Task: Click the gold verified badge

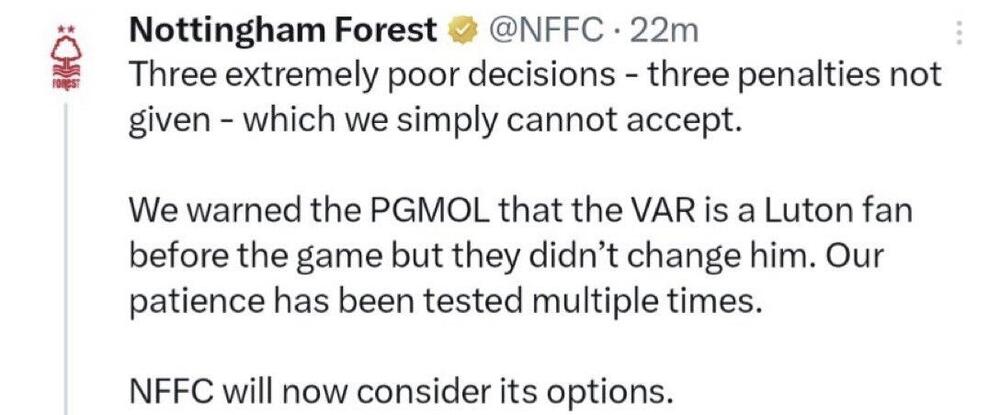Action: 461,32
